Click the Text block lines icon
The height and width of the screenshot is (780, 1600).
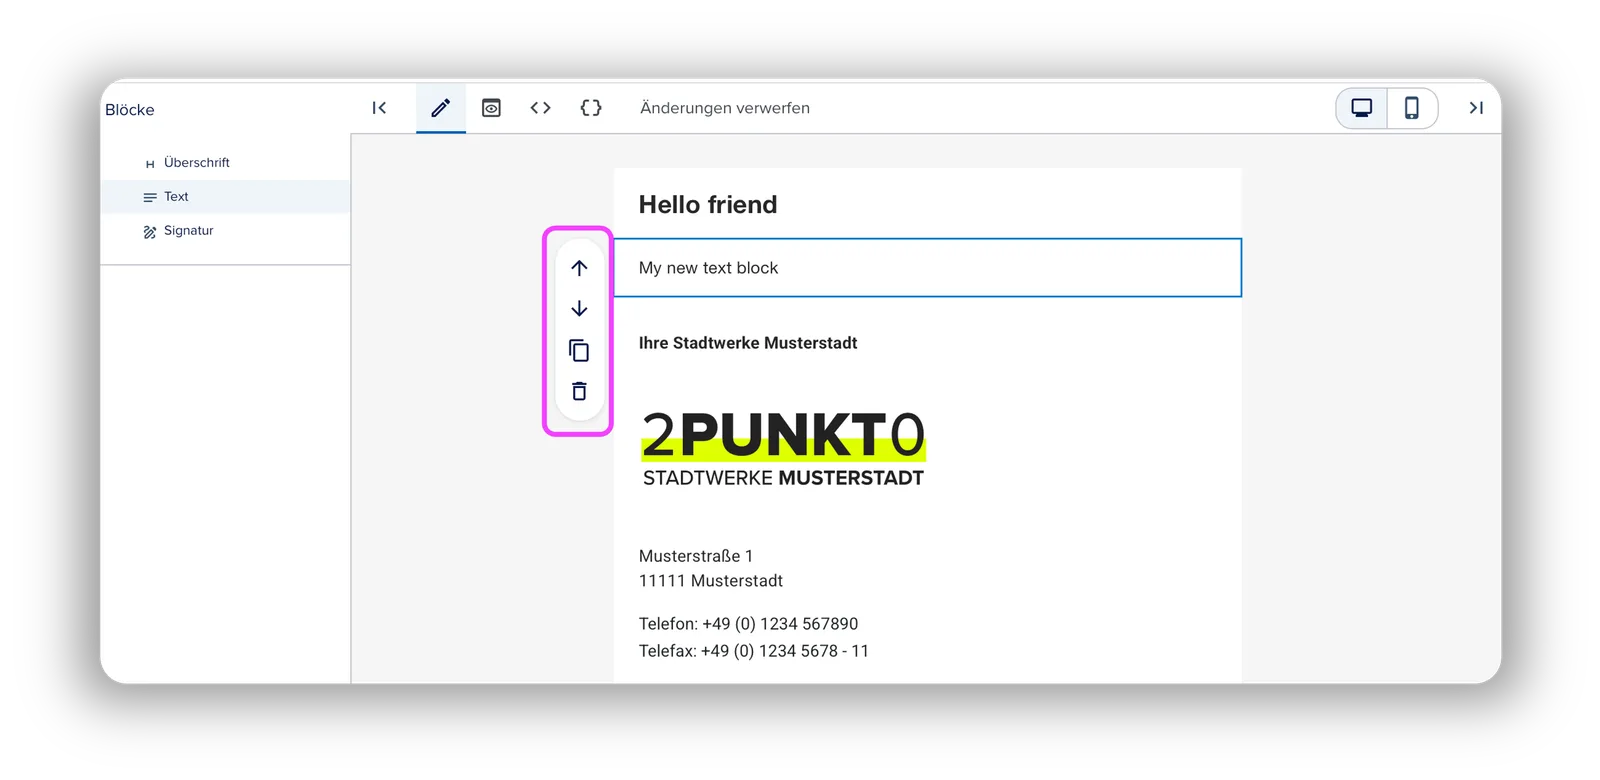(x=150, y=197)
